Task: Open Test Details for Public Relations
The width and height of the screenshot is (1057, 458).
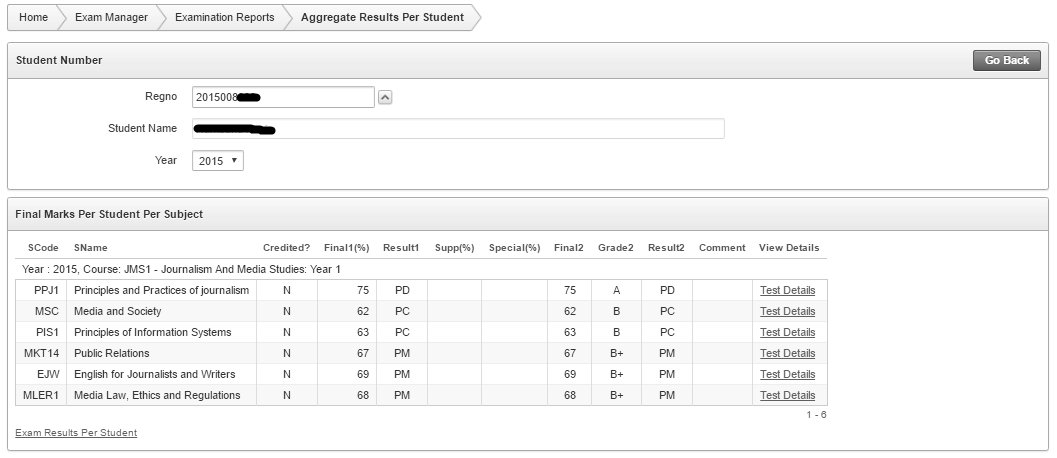Action: point(787,354)
